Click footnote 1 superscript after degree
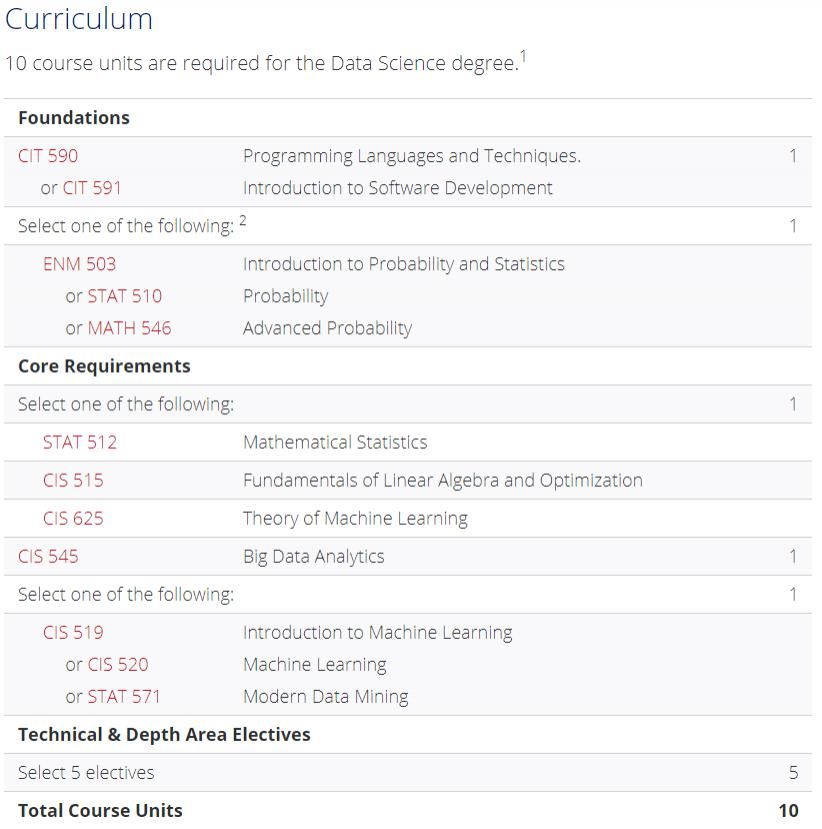 pyautogui.click(x=523, y=56)
